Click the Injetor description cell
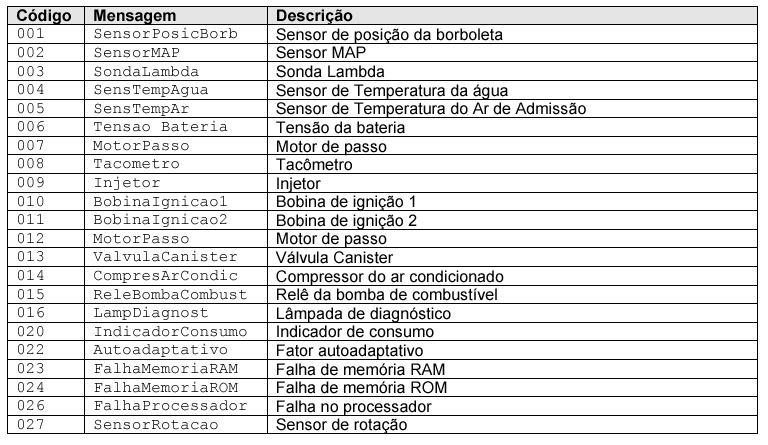The image size is (768, 445). coord(298,183)
